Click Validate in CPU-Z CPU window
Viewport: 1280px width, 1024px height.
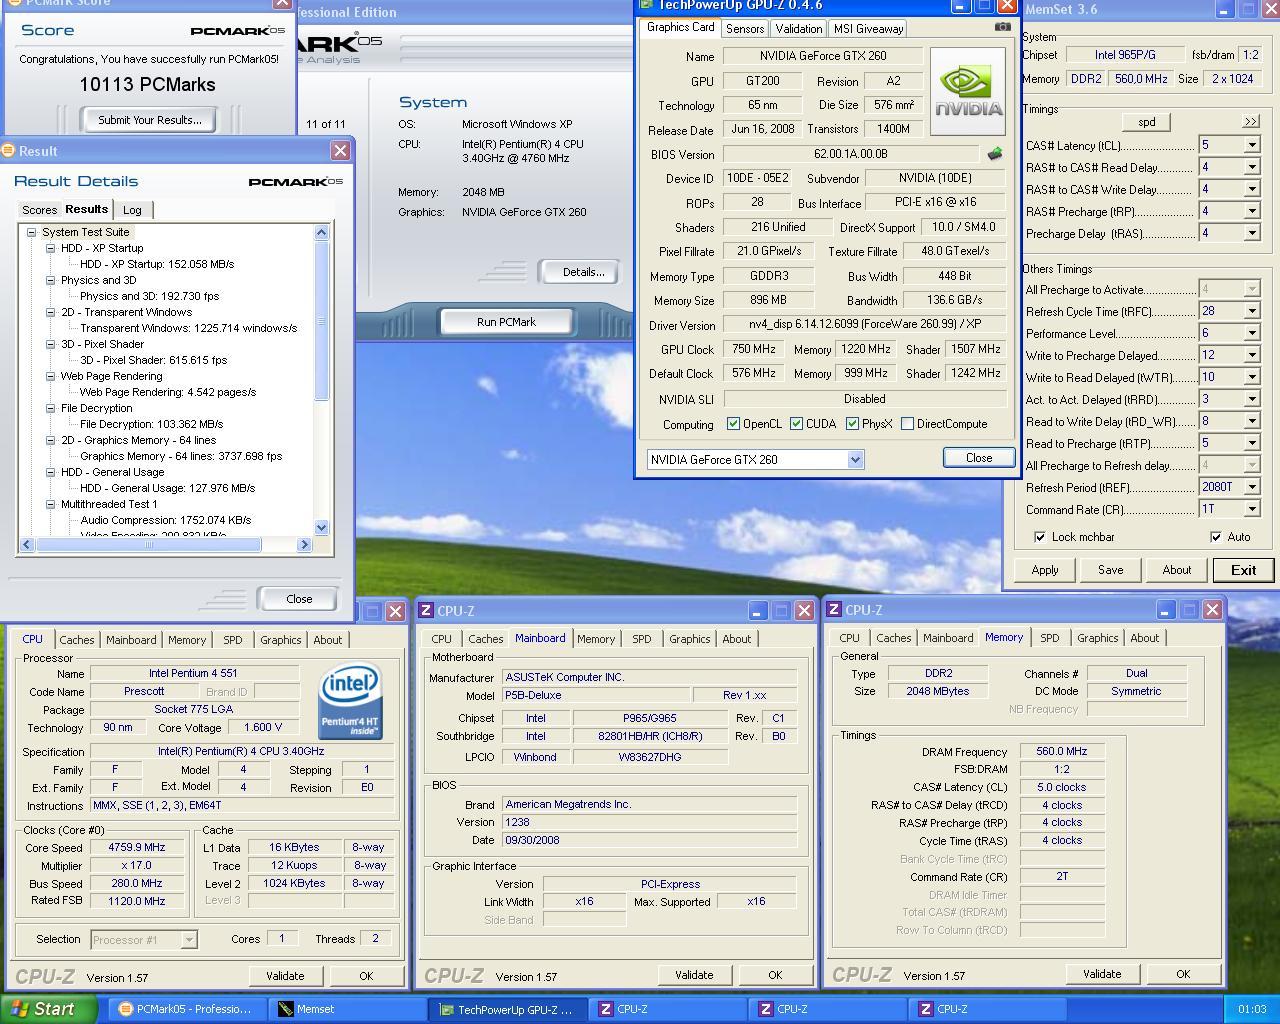tap(285, 976)
